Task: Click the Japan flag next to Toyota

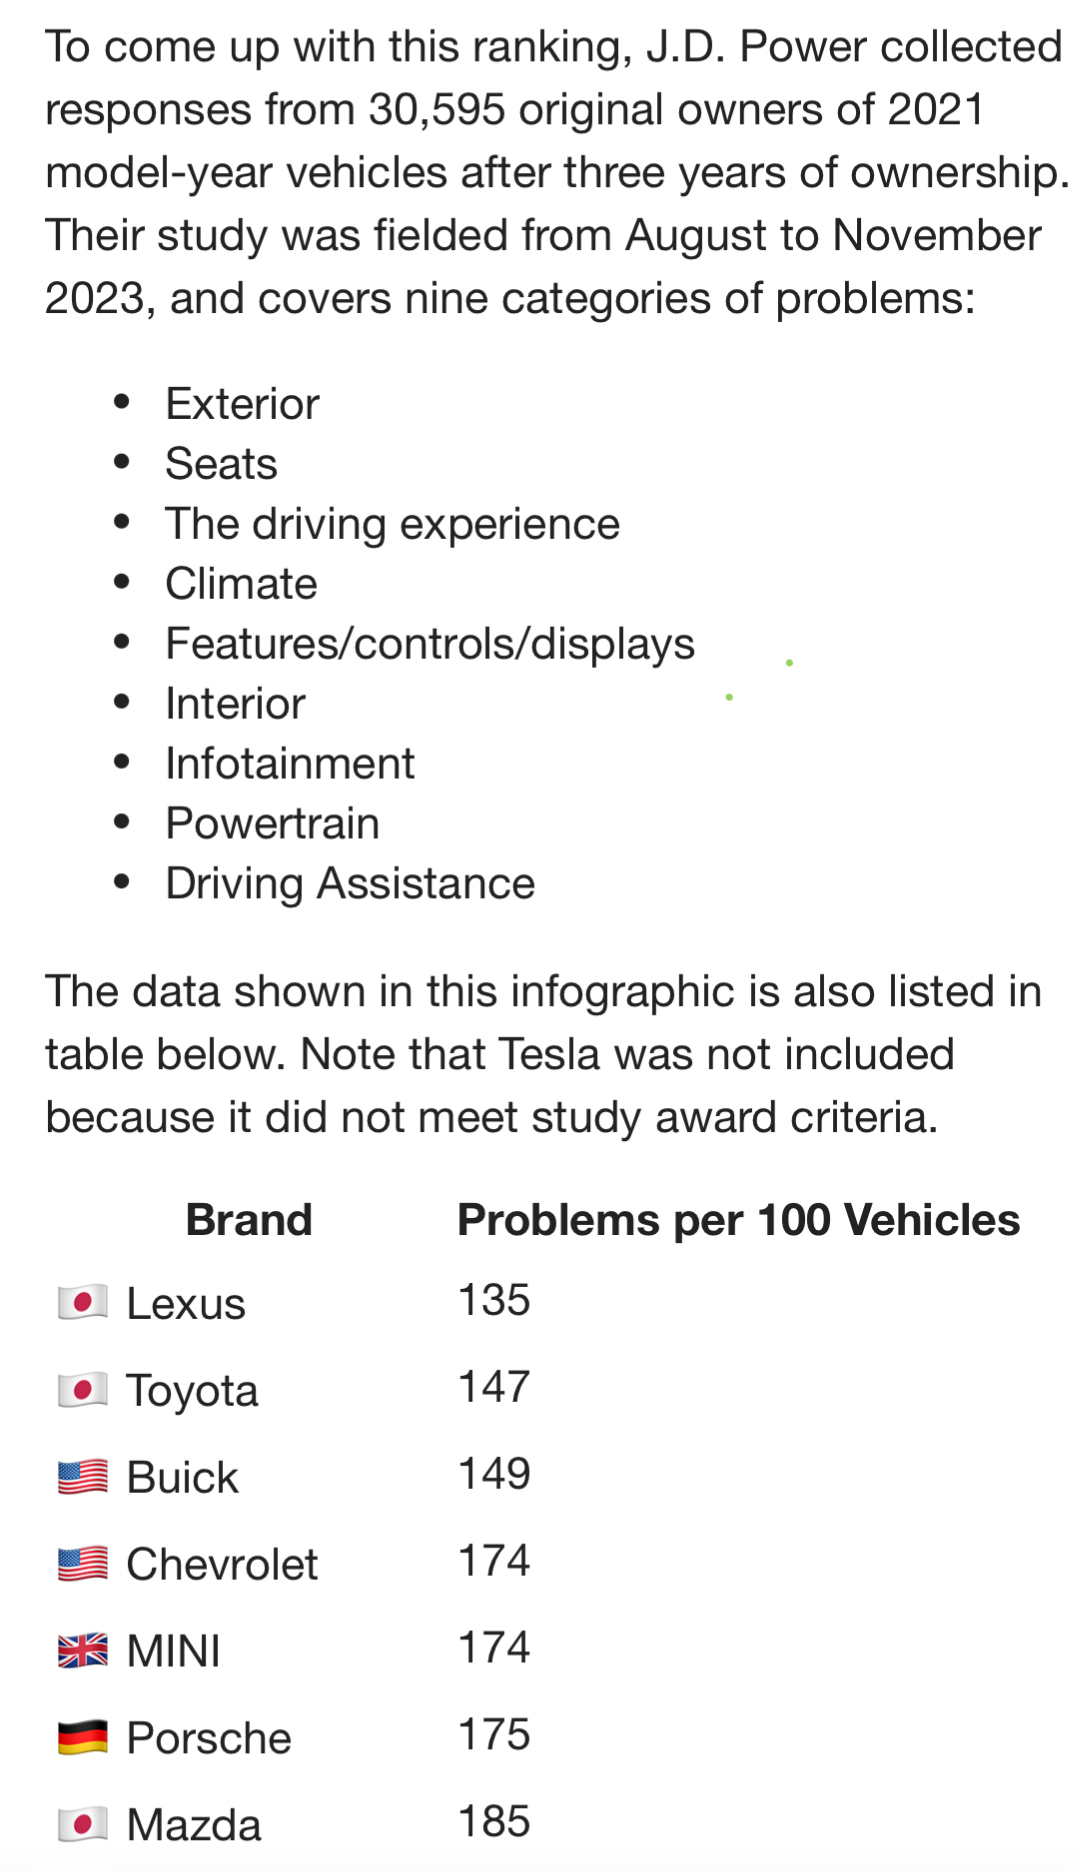Action: coord(82,1390)
